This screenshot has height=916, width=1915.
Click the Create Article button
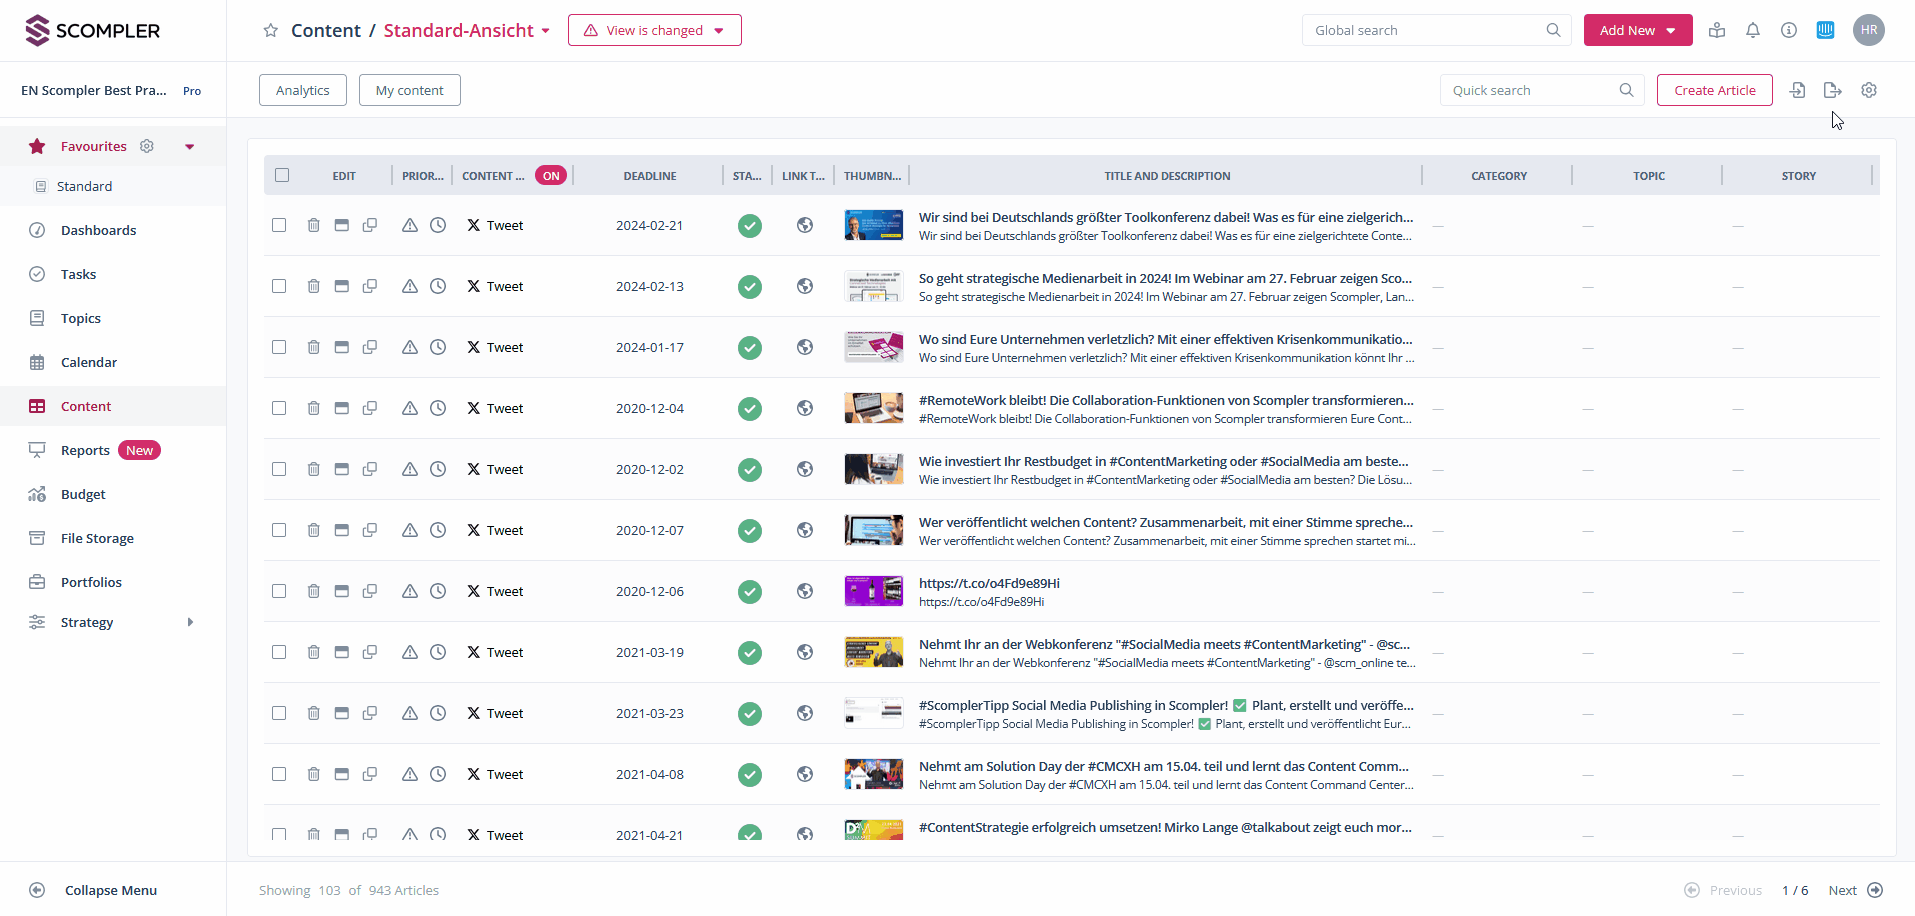point(1714,90)
